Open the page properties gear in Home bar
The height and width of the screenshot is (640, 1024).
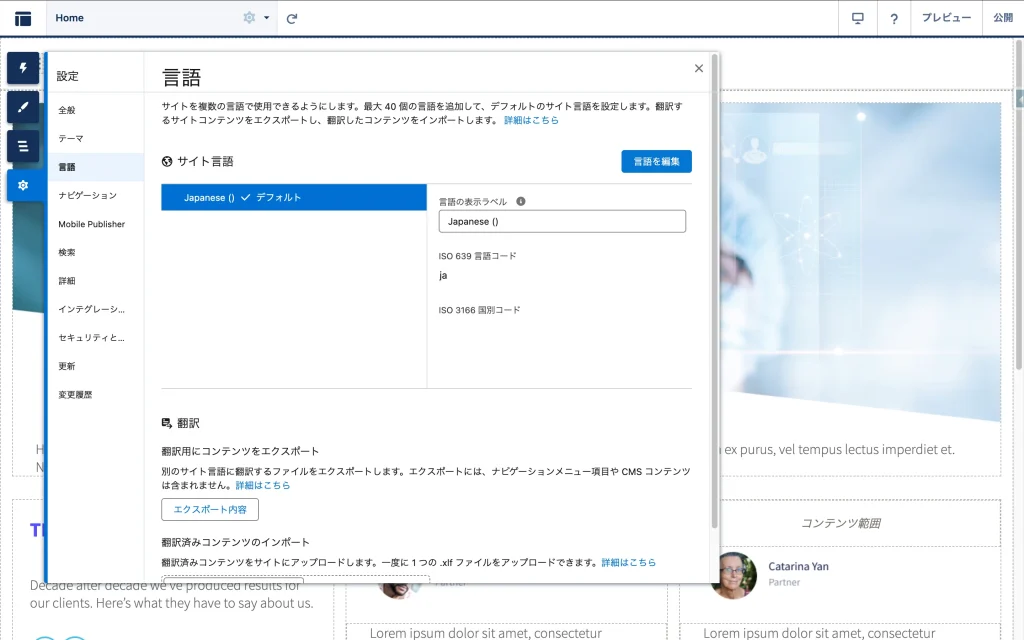click(249, 18)
